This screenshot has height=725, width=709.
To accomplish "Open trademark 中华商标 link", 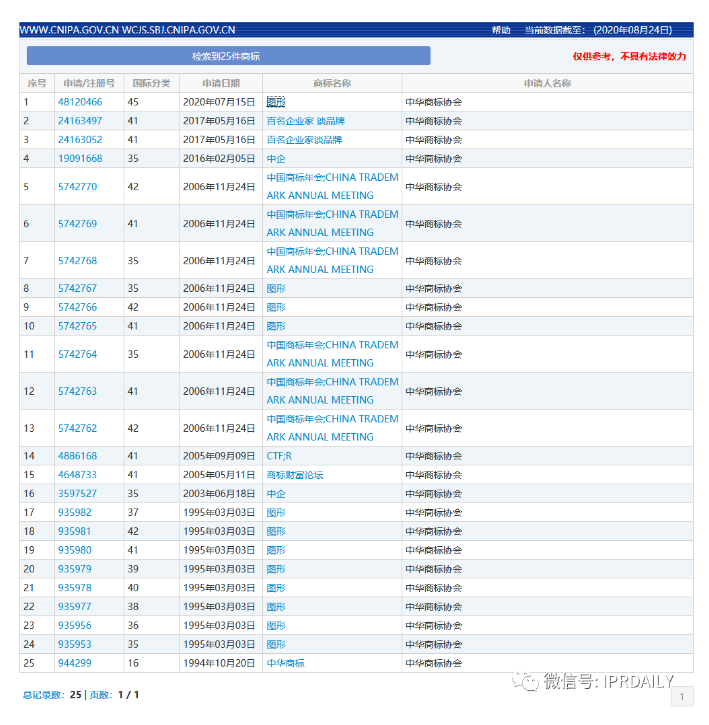I will 285,664.
